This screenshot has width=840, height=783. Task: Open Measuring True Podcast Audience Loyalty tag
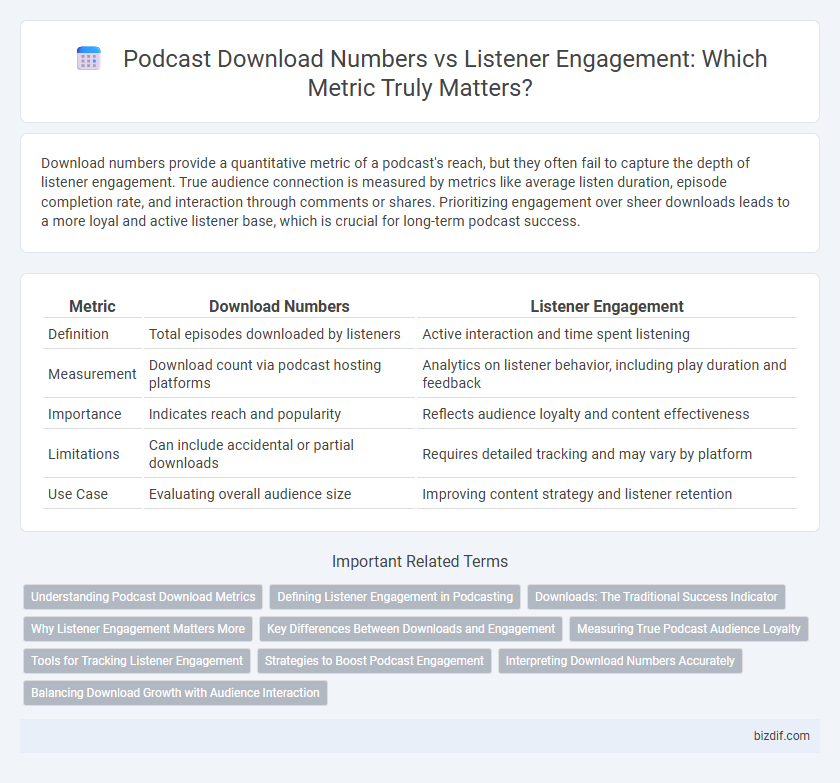(689, 629)
